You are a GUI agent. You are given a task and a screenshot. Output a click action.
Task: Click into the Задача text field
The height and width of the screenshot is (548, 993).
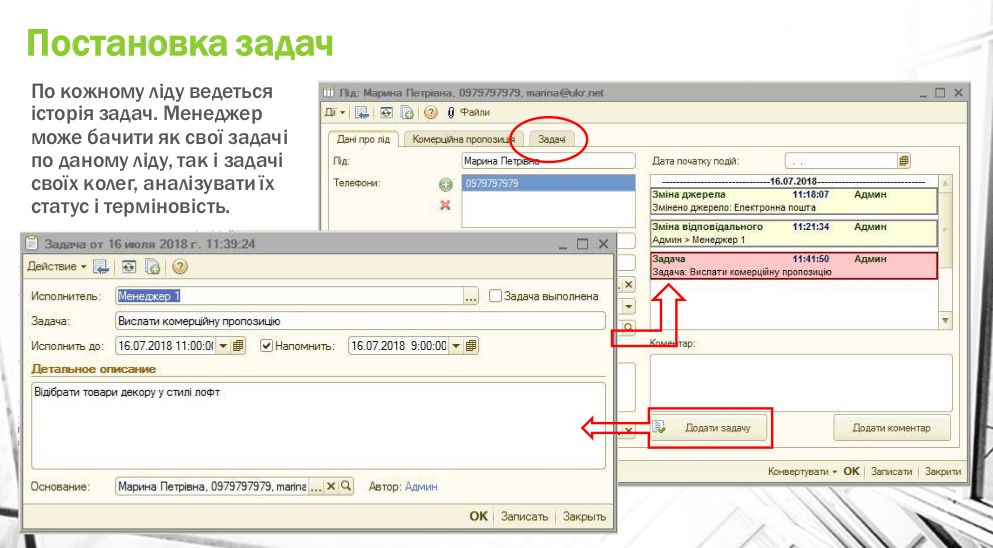click(360, 321)
